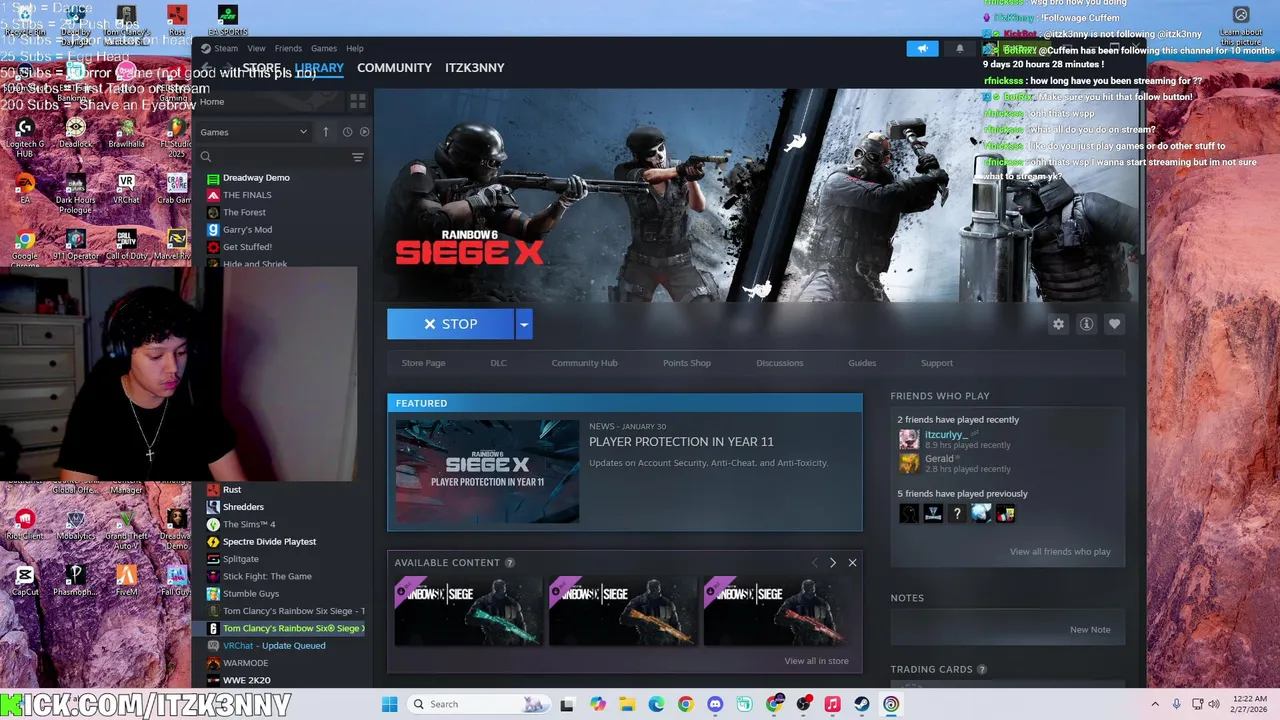The width and height of the screenshot is (1280, 720).
Task: Stop the running game with the STOP button
Action: [x=450, y=324]
